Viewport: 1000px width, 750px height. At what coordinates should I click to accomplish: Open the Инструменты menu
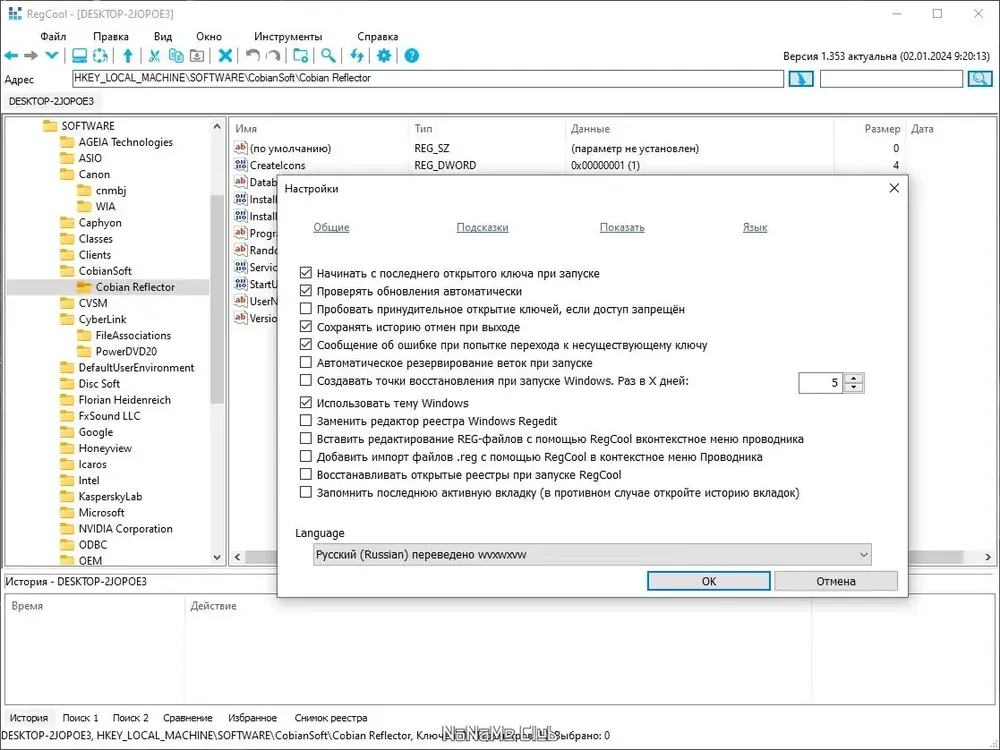pos(288,36)
